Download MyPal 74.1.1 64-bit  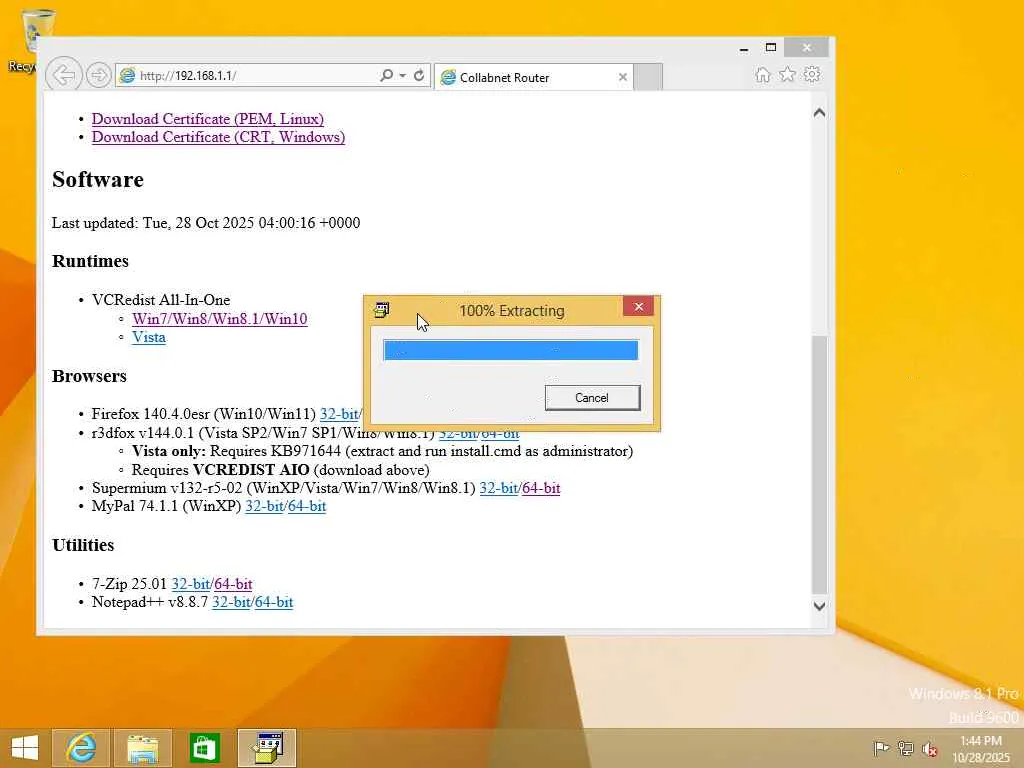[x=307, y=506]
